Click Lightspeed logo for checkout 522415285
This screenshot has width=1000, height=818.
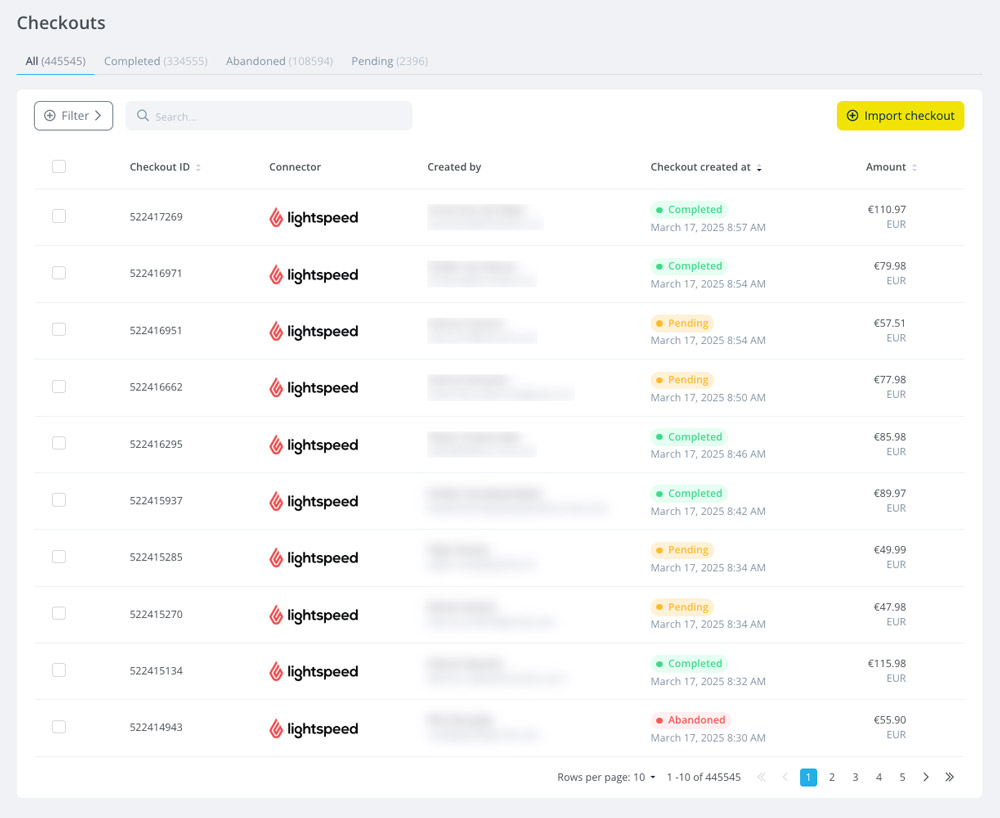[314, 558]
